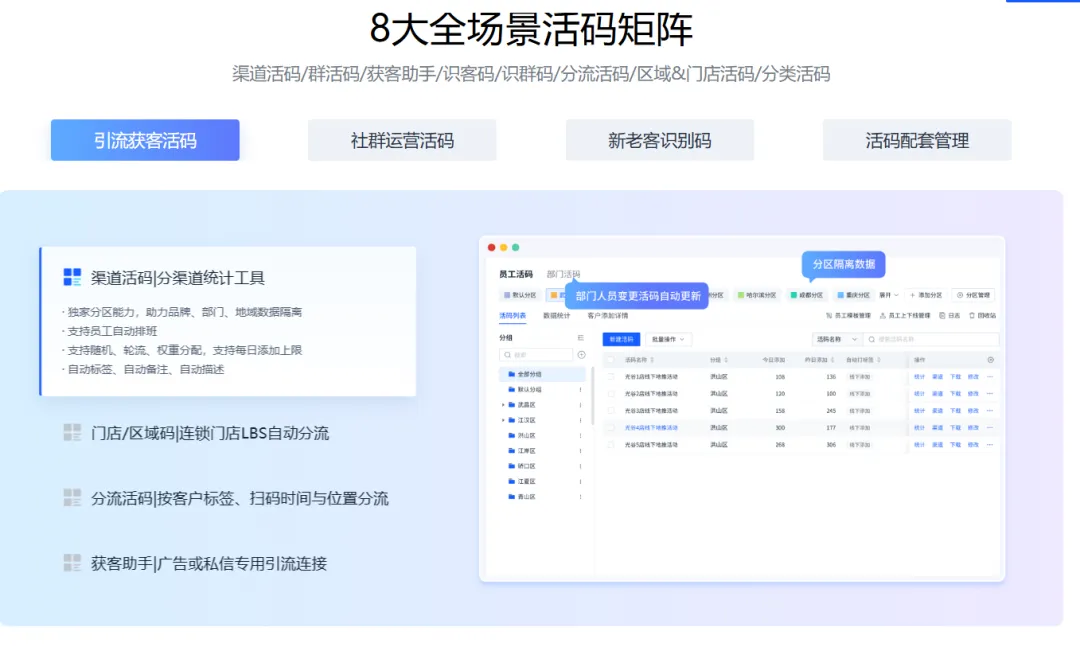1080x647 pixels.
Task: Select the 全部分组 folder
Action: [x=542, y=374]
